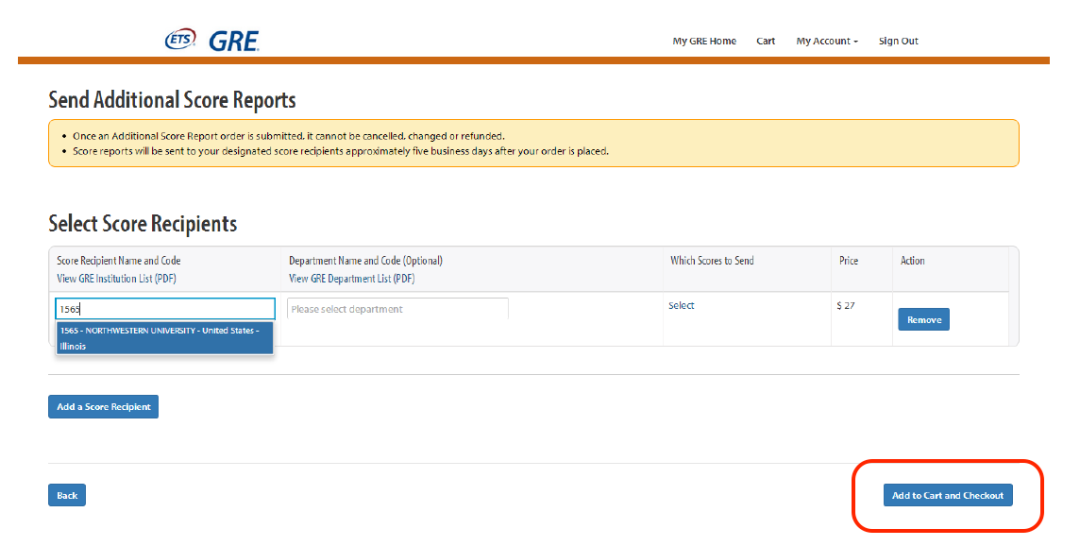Select Northwestern University suggestion from dropdown
Viewport: 1080px width, 546px height.
(x=165, y=338)
